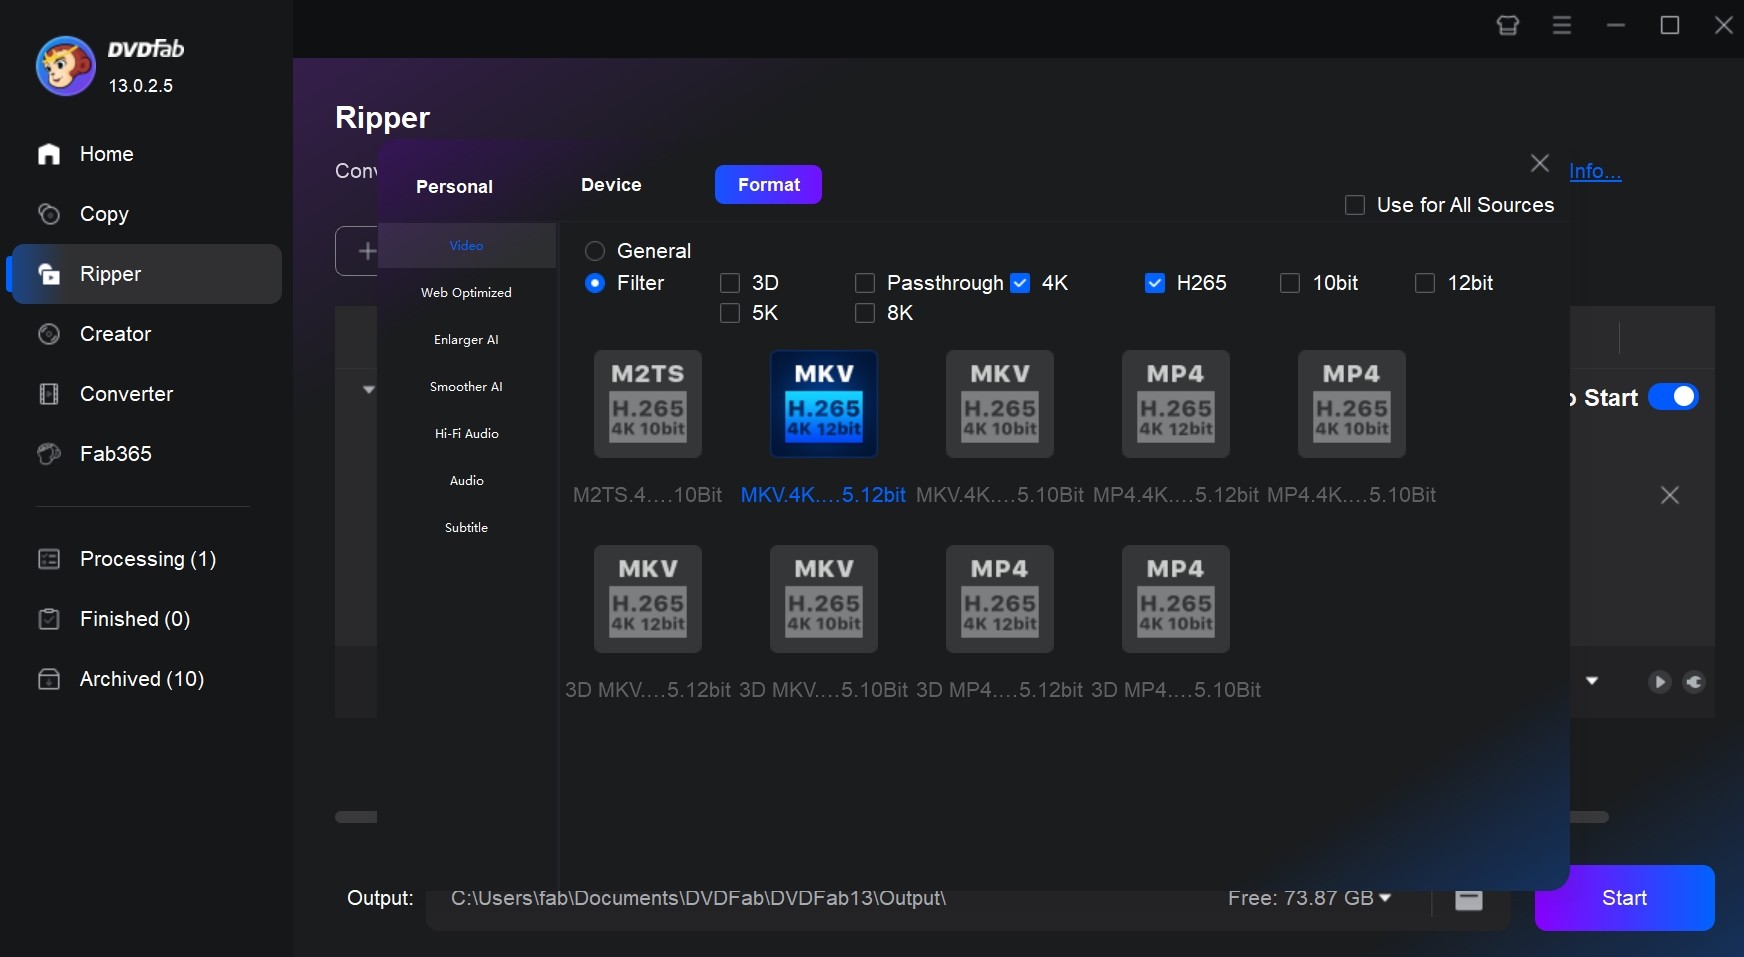Uncheck the H265 checkbox
Image resolution: width=1744 pixels, height=957 pixels.
pos(1155,283)
